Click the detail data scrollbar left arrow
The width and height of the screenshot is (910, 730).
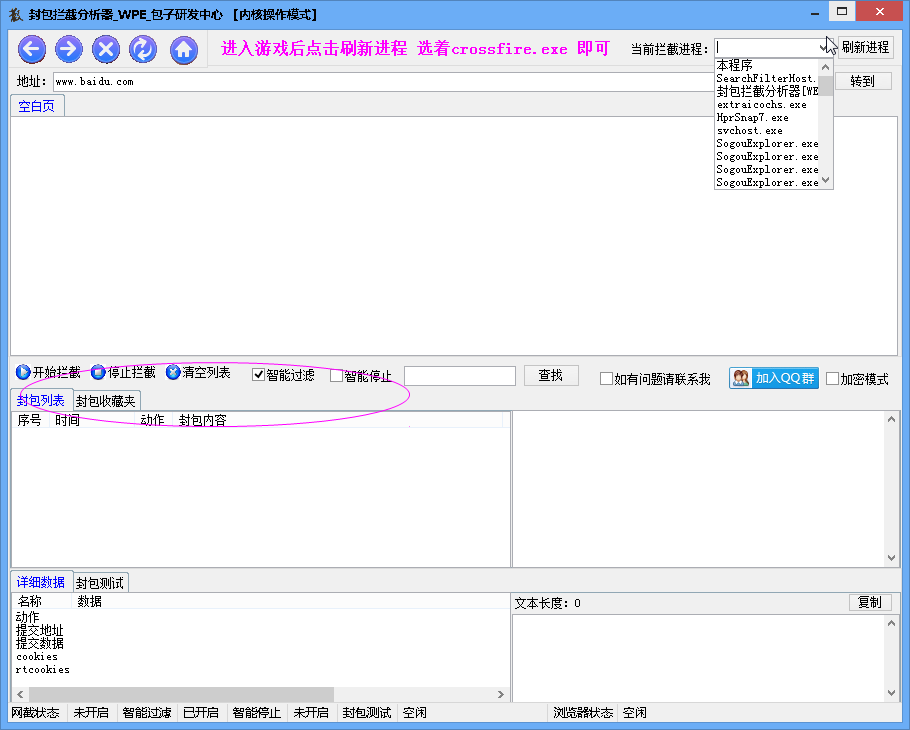pyautogui.click(x=20, y=694)
